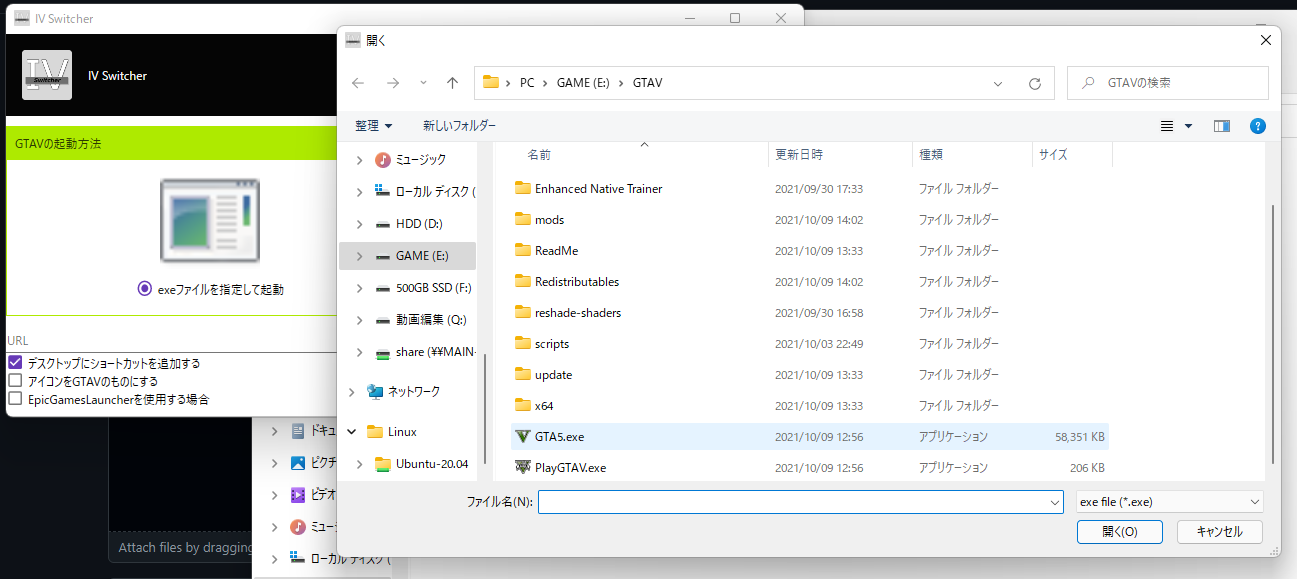
Task: Toggle the preview pane icon
Action: tap(1221, 126)
